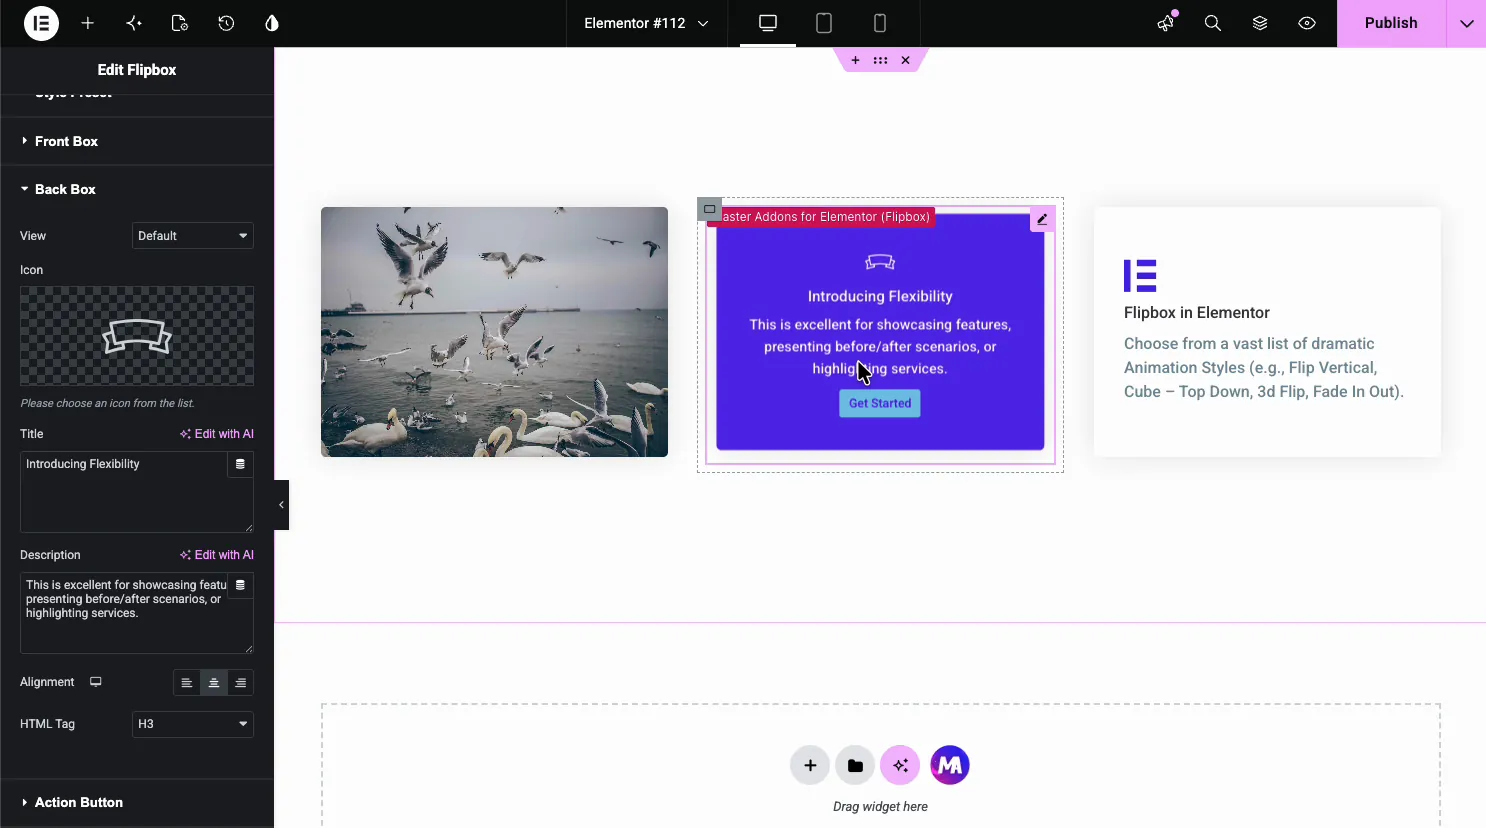Preview changes with the eye icon
Screen dimensions: 1486x828
click(x=1307, y=23)
